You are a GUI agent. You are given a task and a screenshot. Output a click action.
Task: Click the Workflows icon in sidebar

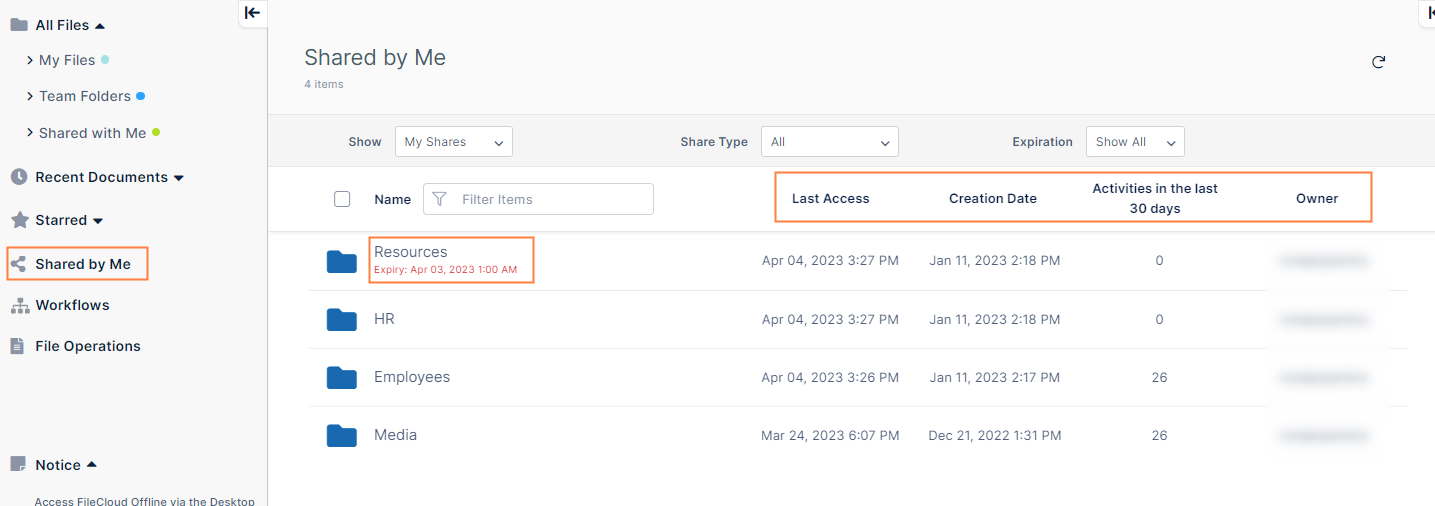[x=18, y=305]
